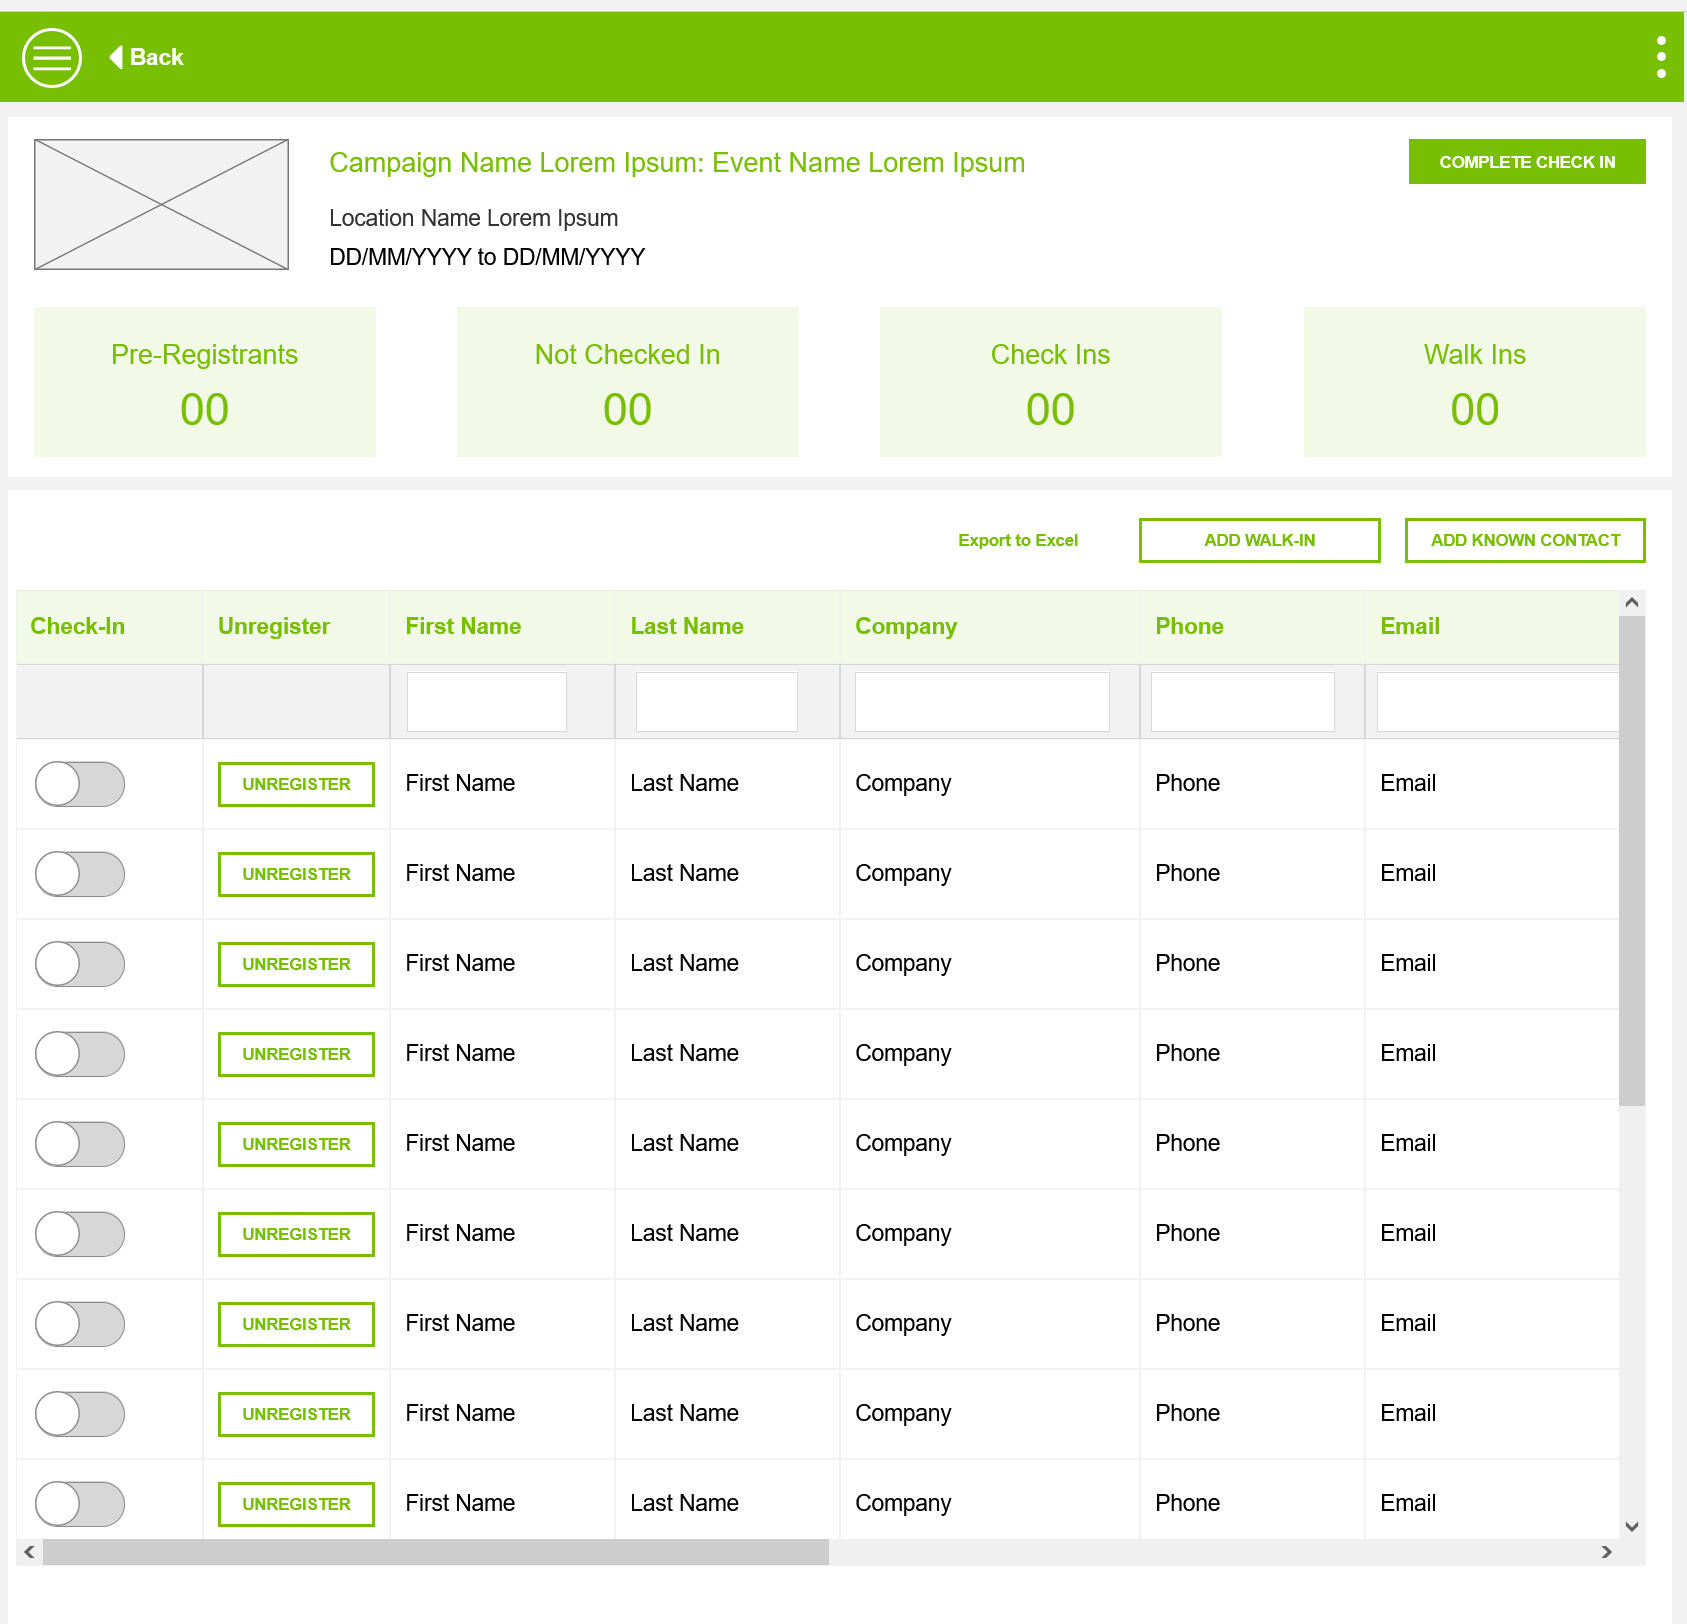Click the Phone column header
Viewport: 1687px width, 1624px height.
coord(1189,626)
